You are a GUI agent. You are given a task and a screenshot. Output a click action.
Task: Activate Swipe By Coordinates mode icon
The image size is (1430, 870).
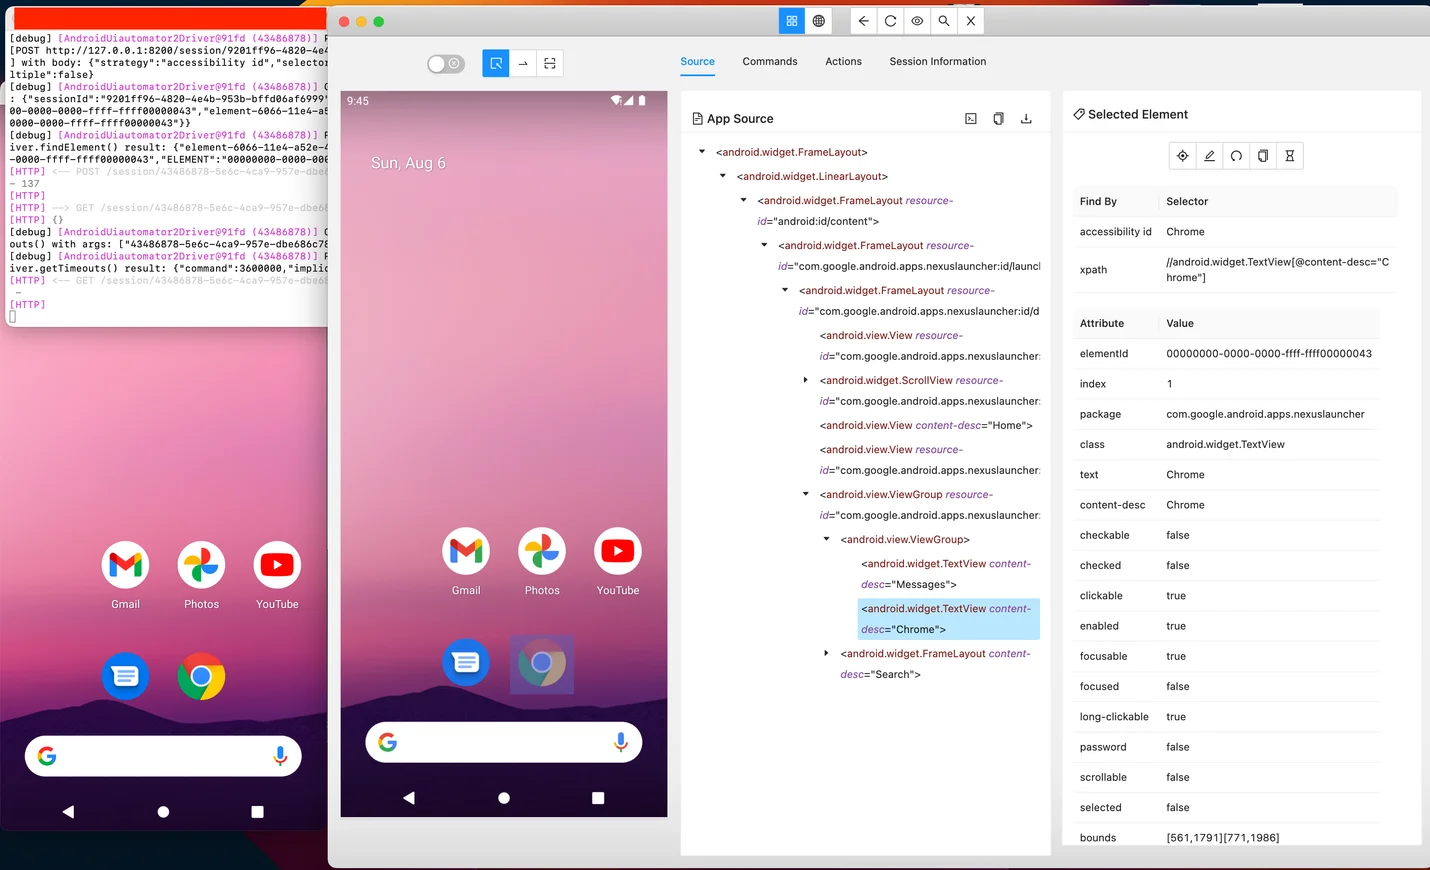click(x=523, y=64)
